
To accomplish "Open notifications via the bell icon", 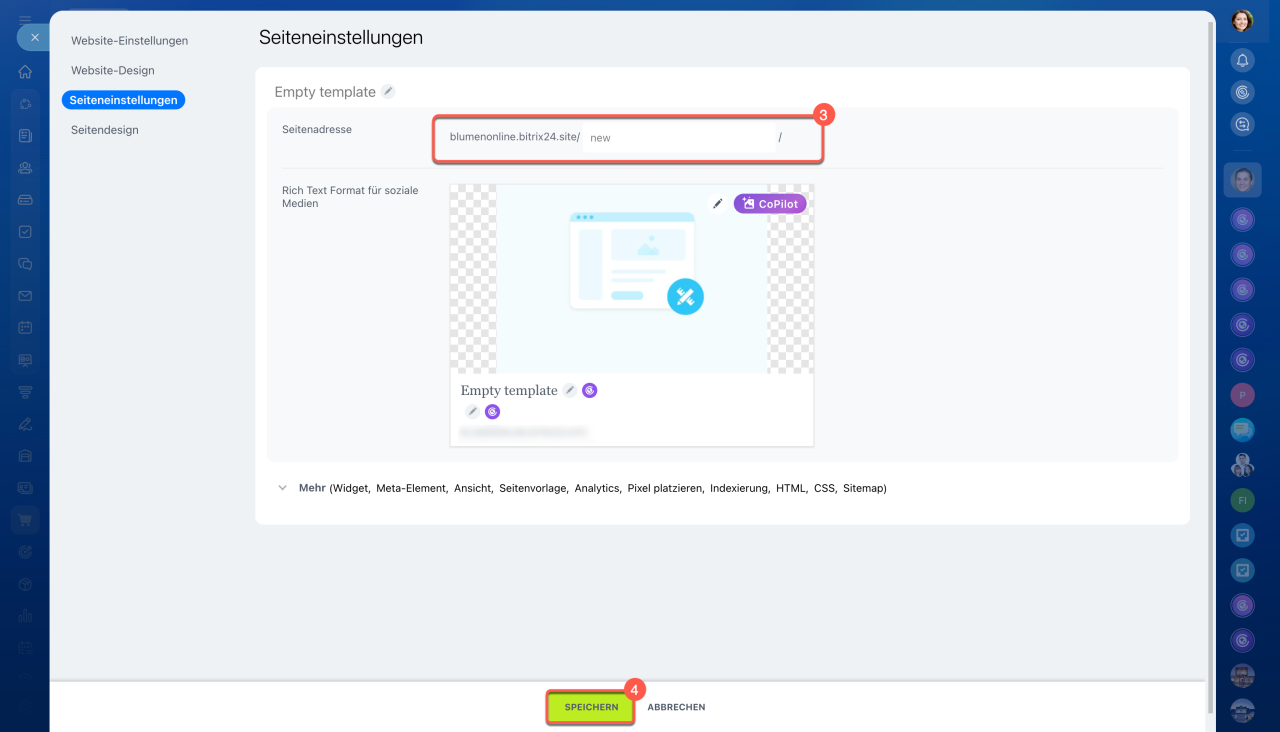I will 1242,60.
